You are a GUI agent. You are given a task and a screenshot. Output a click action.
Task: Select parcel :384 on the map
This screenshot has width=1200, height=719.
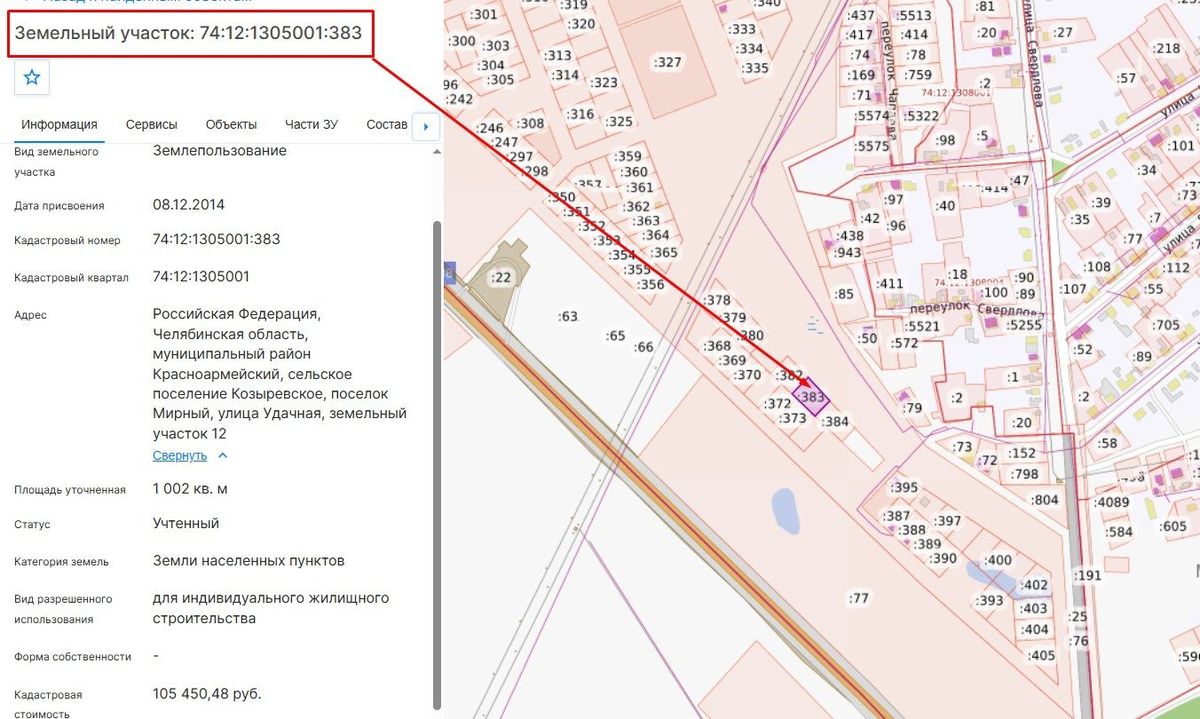click(835, 421)
